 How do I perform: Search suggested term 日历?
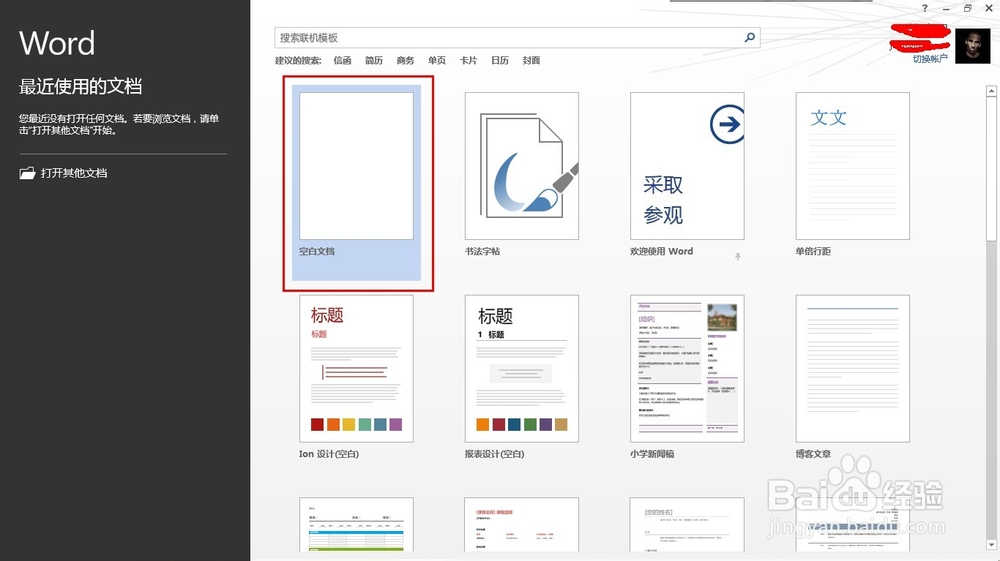[500, 61]
